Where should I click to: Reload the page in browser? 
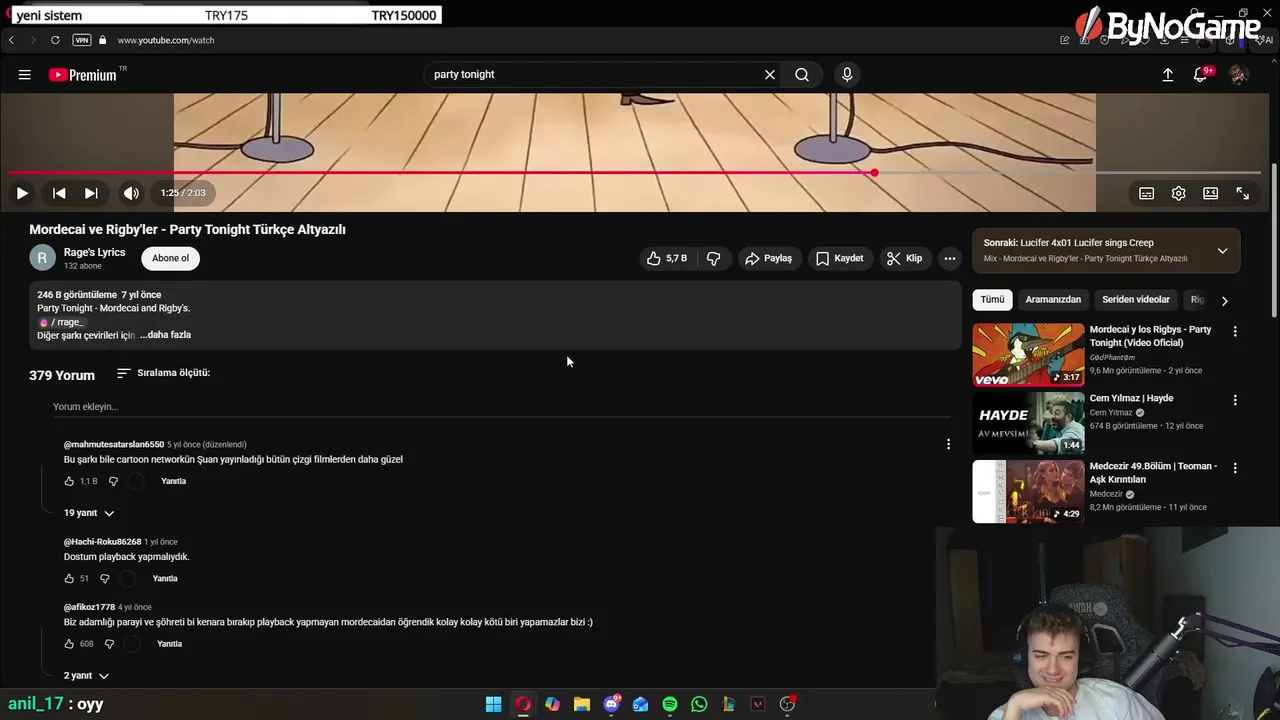(55, 40)
